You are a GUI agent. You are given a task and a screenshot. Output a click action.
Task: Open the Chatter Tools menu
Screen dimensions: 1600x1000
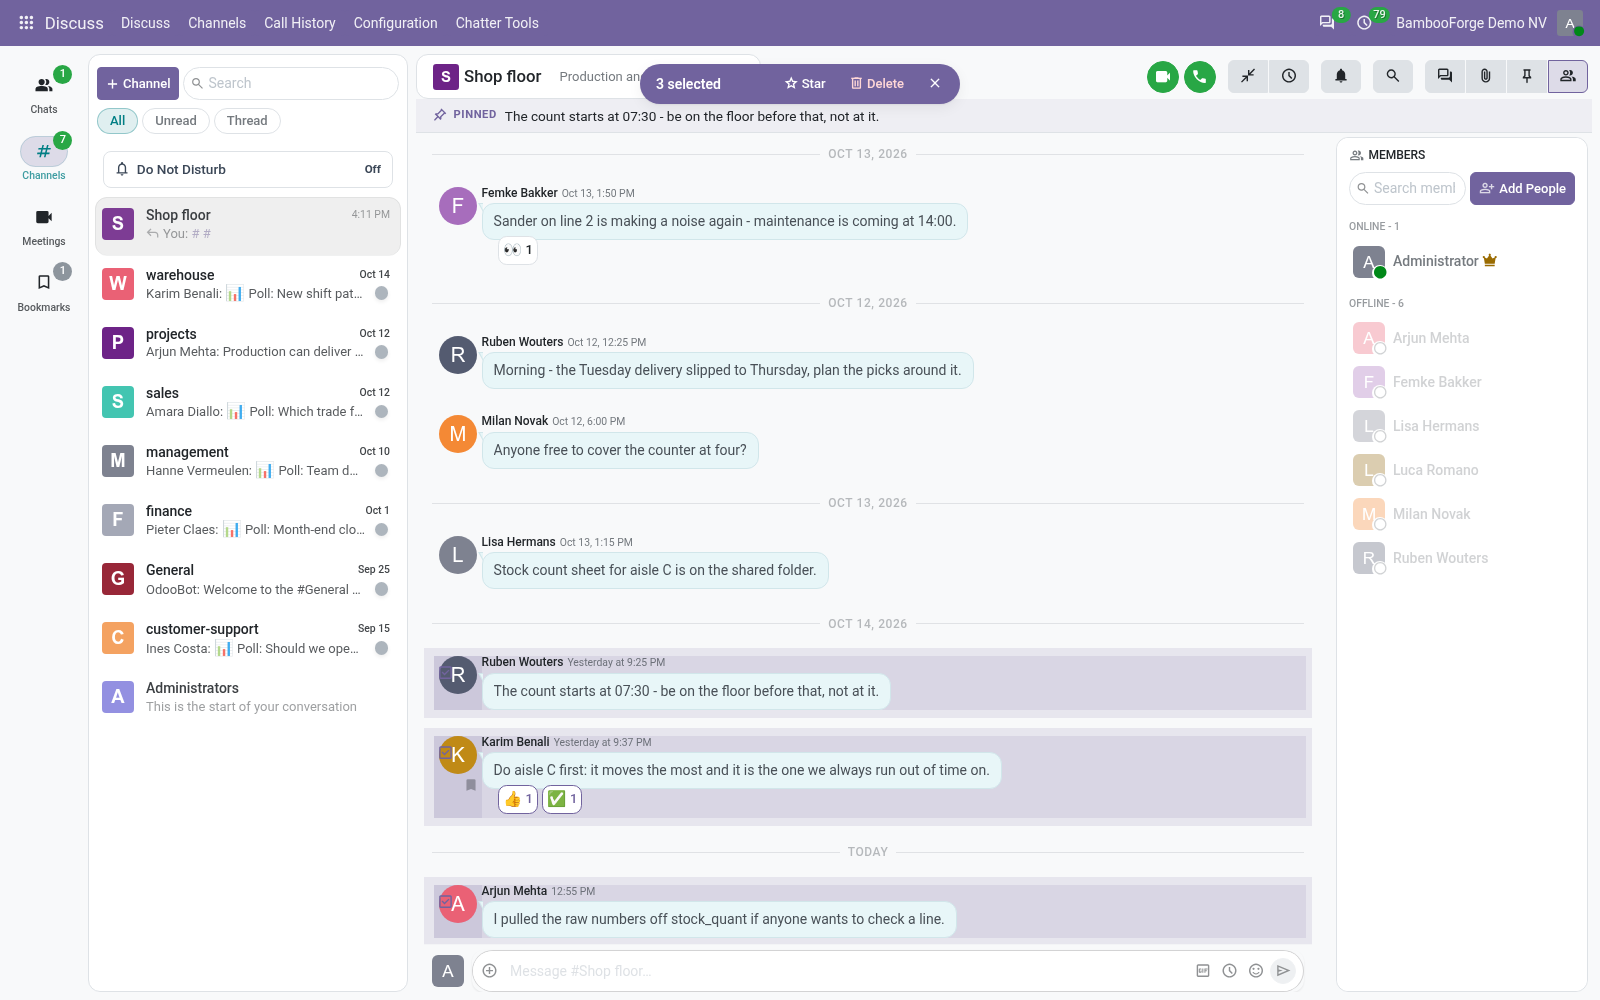pos(497,23)
